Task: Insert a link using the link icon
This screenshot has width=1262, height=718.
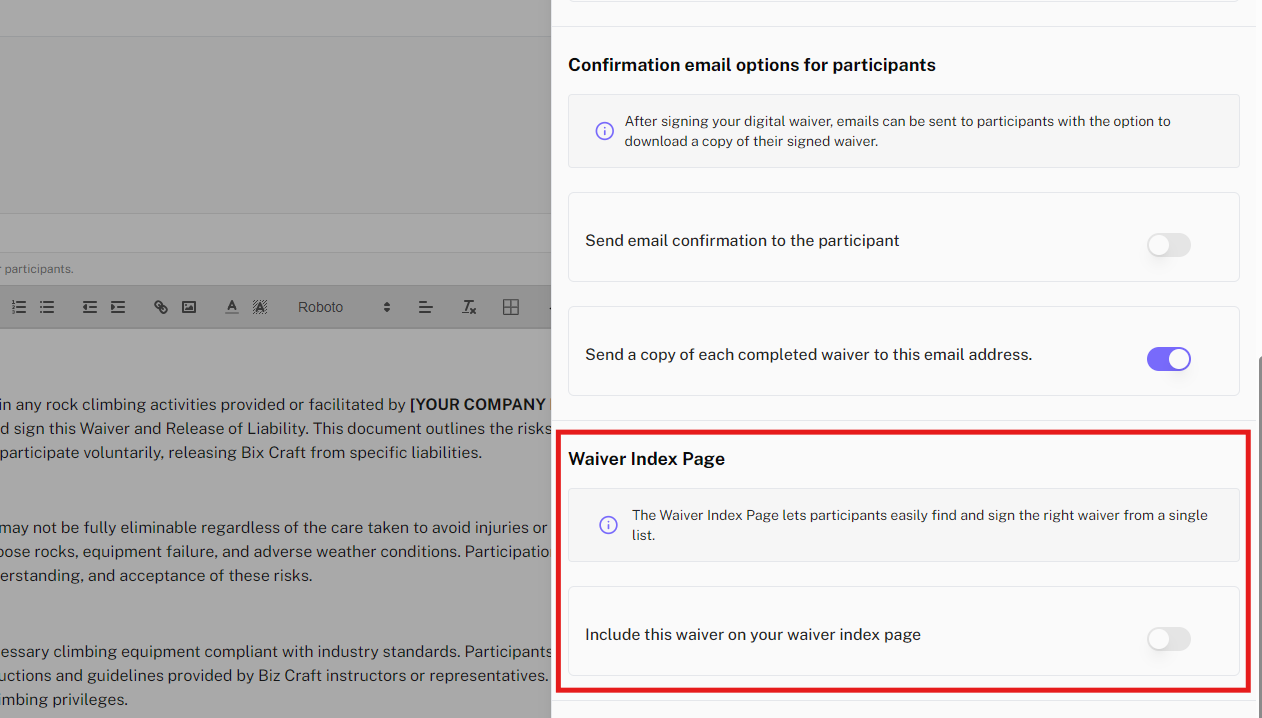Action: point(160,307)
